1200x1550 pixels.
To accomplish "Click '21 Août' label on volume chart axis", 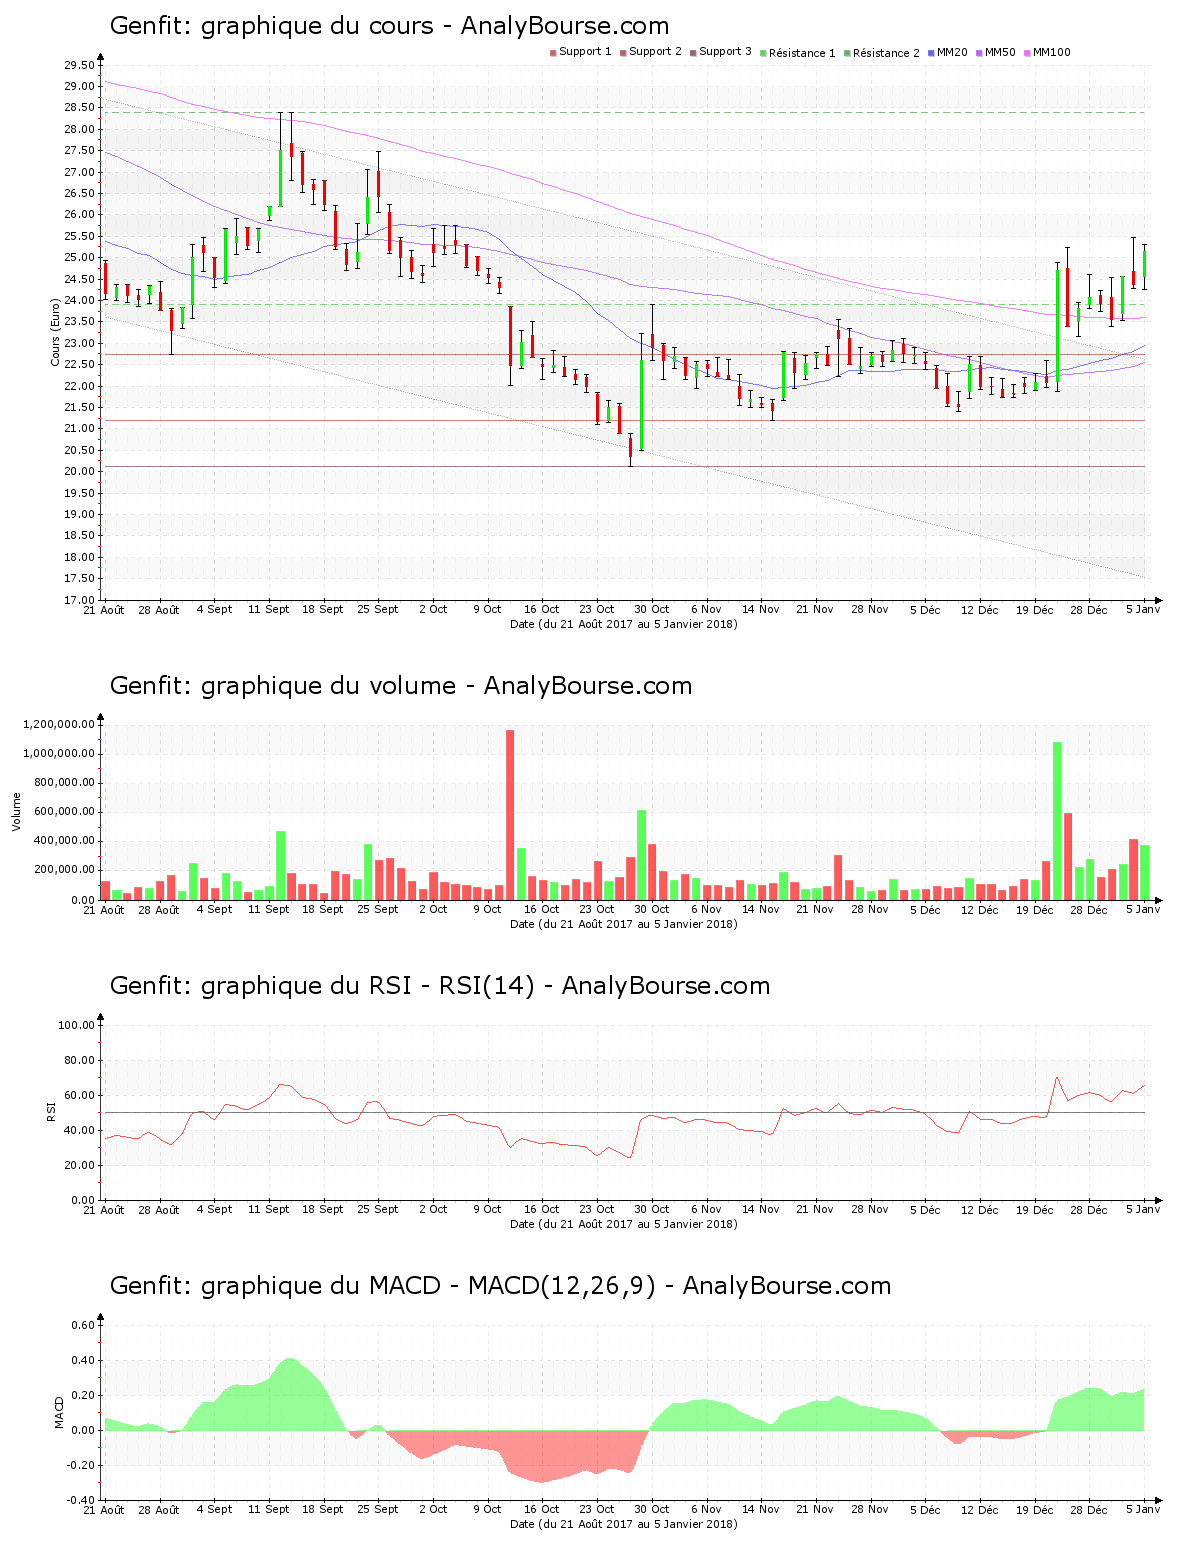I will pos(104,909).
